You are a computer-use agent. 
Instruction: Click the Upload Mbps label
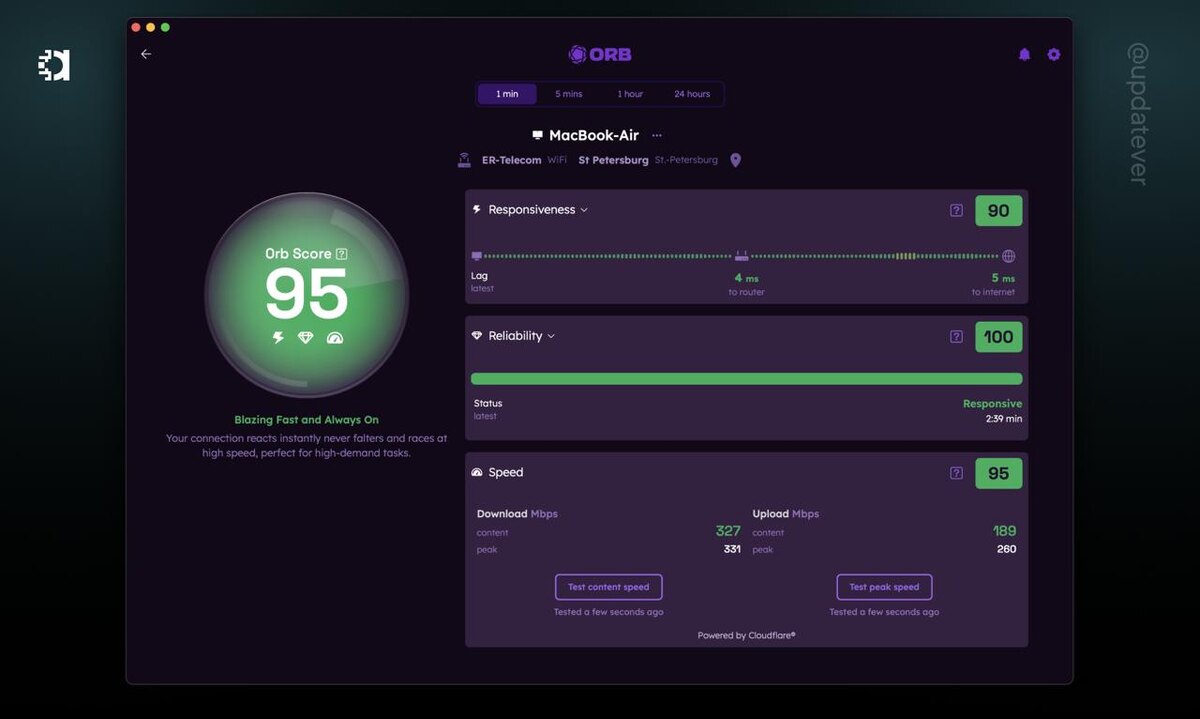786,514
